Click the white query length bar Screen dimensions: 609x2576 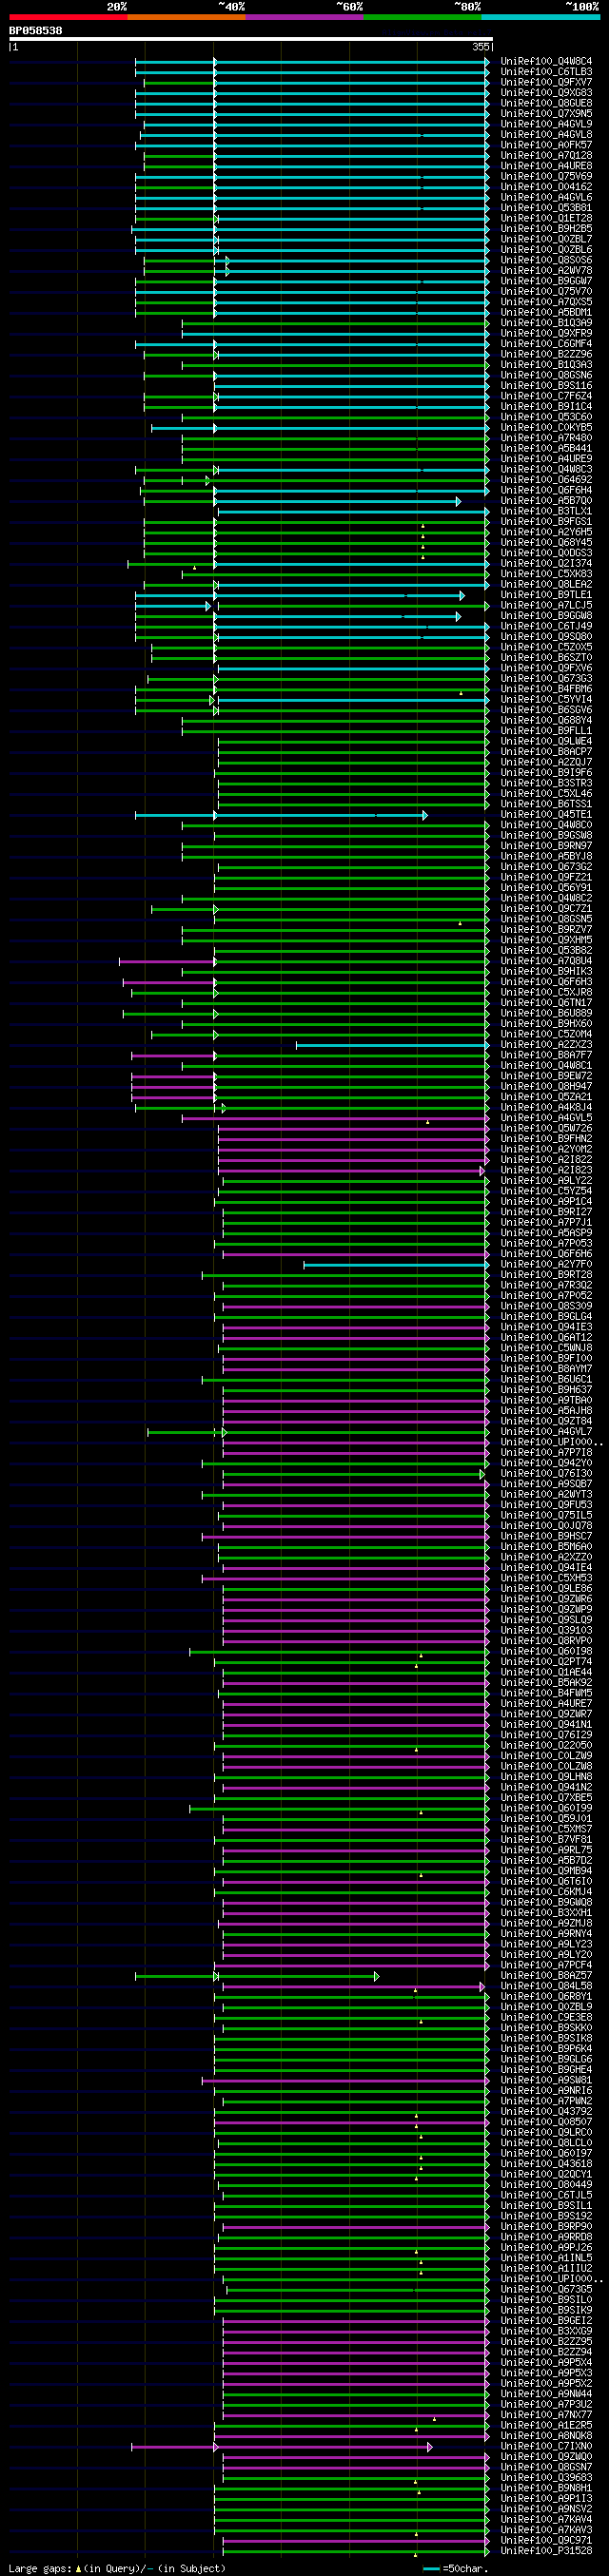tap(251, 39)
